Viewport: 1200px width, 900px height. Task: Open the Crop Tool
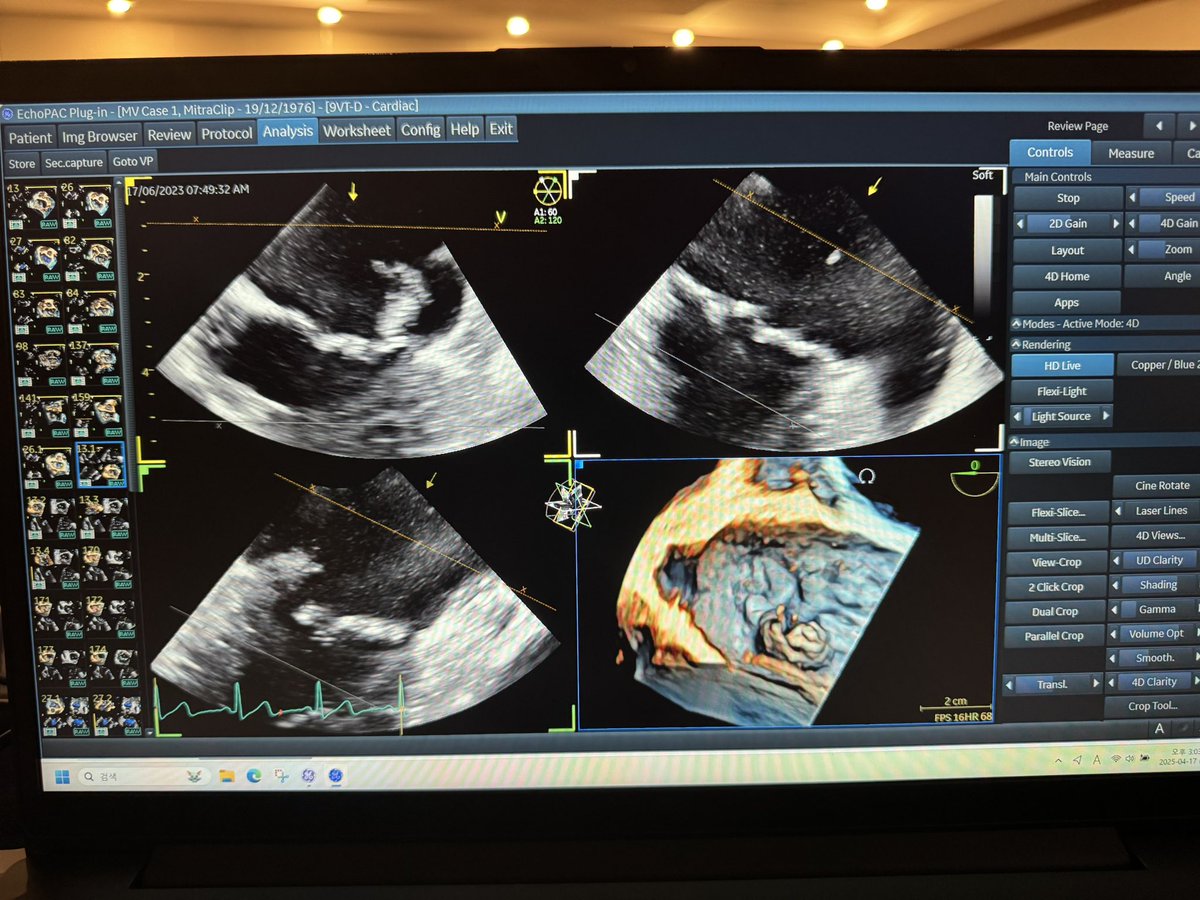(x=1153, y=706)
